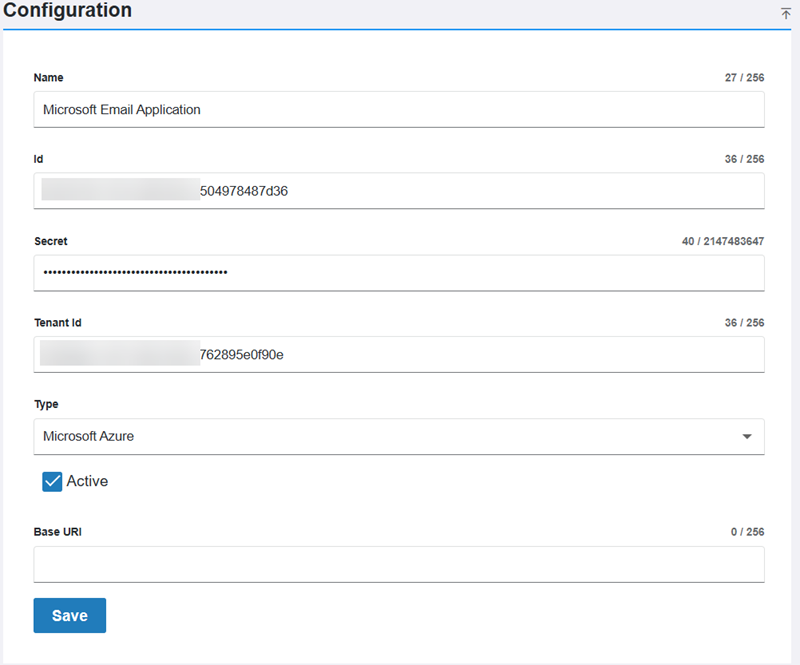
Task: Click the Secret field label
Action: (x=51, y=241)
